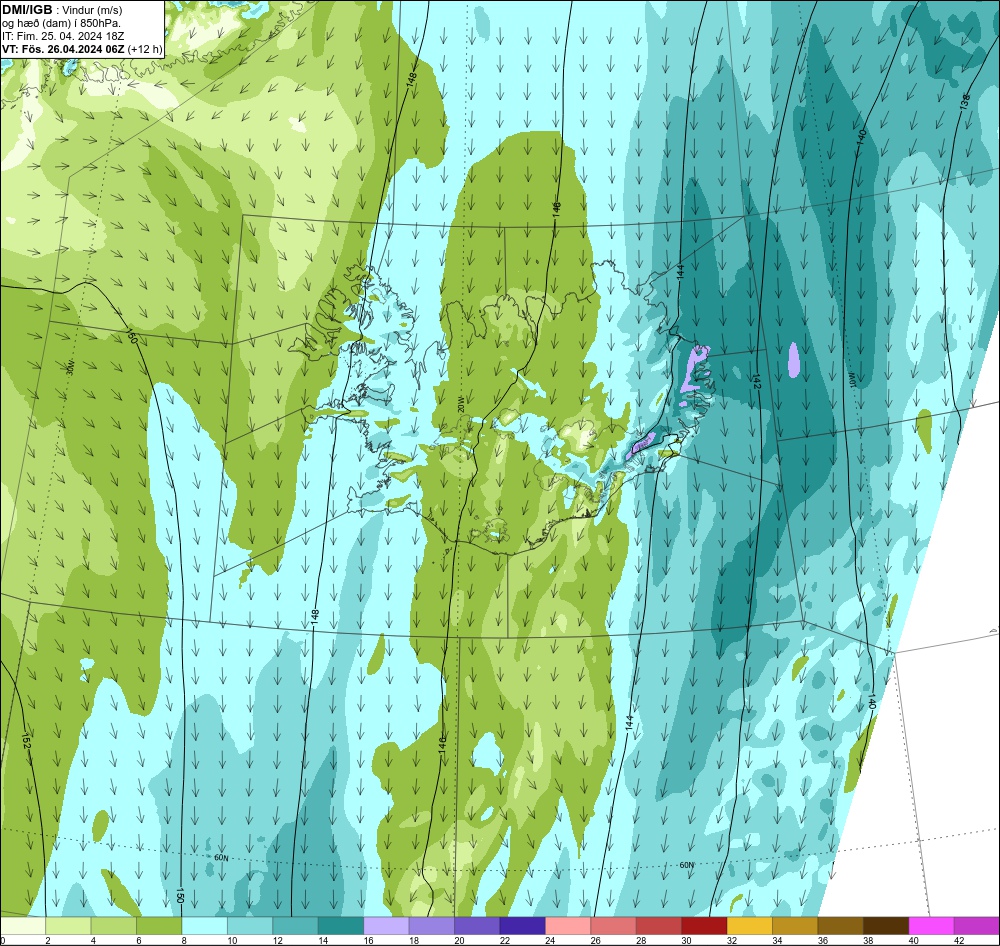
Task: Click the pale yellow legend swatch below 2
Action: pos(23,926)
